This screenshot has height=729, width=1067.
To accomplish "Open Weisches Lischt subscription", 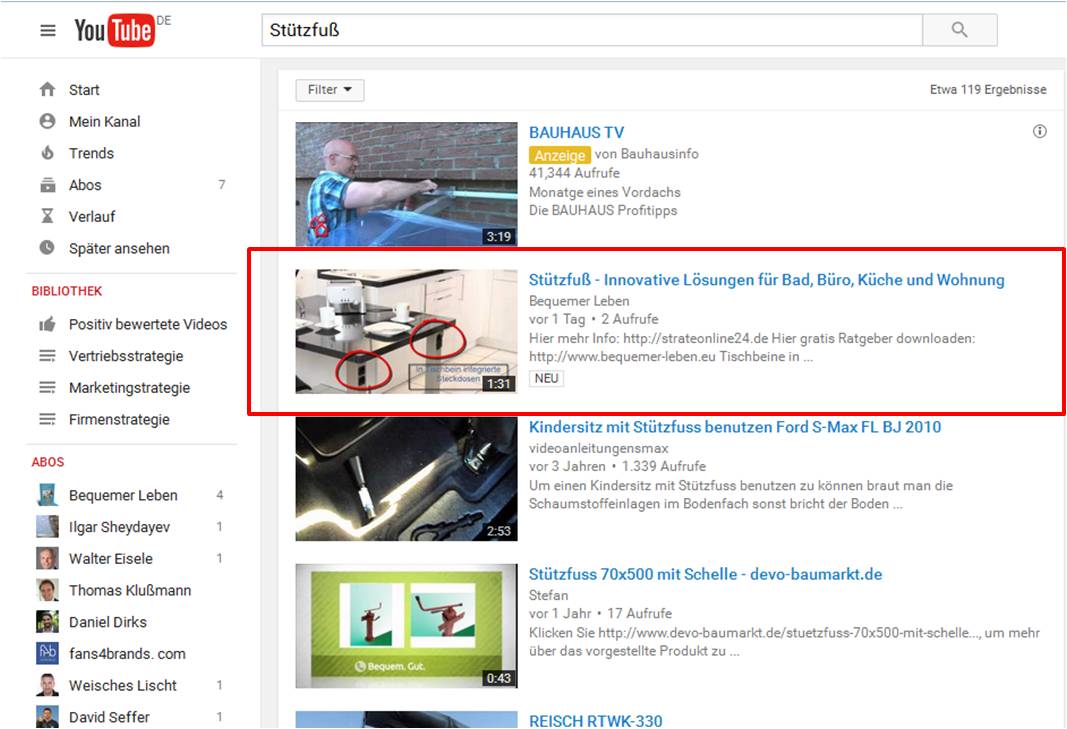I will pos(122,685).
